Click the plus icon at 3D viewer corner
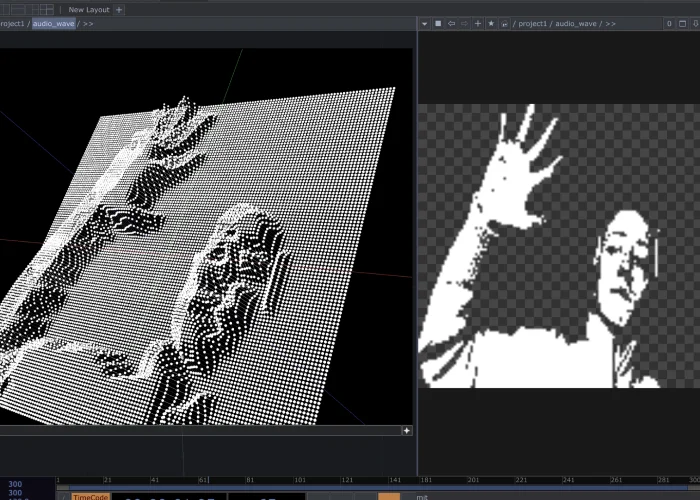 pyautogui.click(x=406, y=431)
